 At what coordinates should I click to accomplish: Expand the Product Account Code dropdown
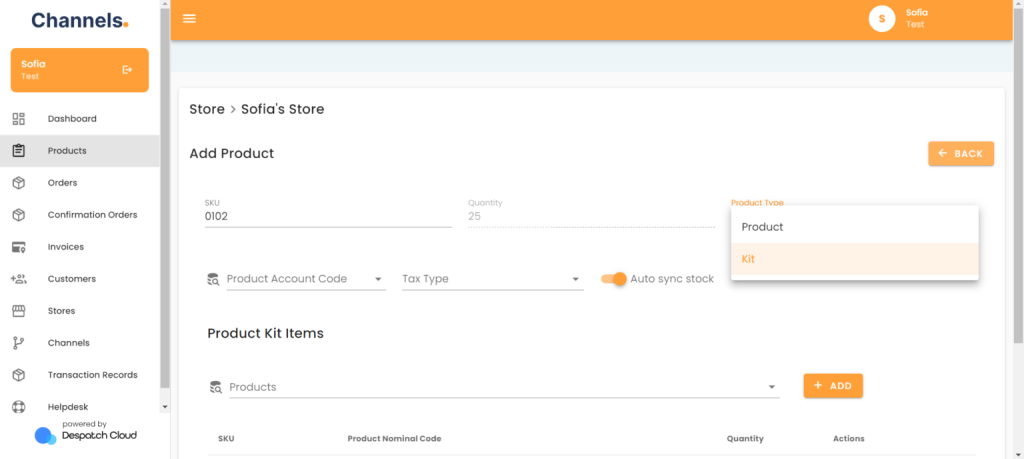pyautogui.click(x=306, y=279)
